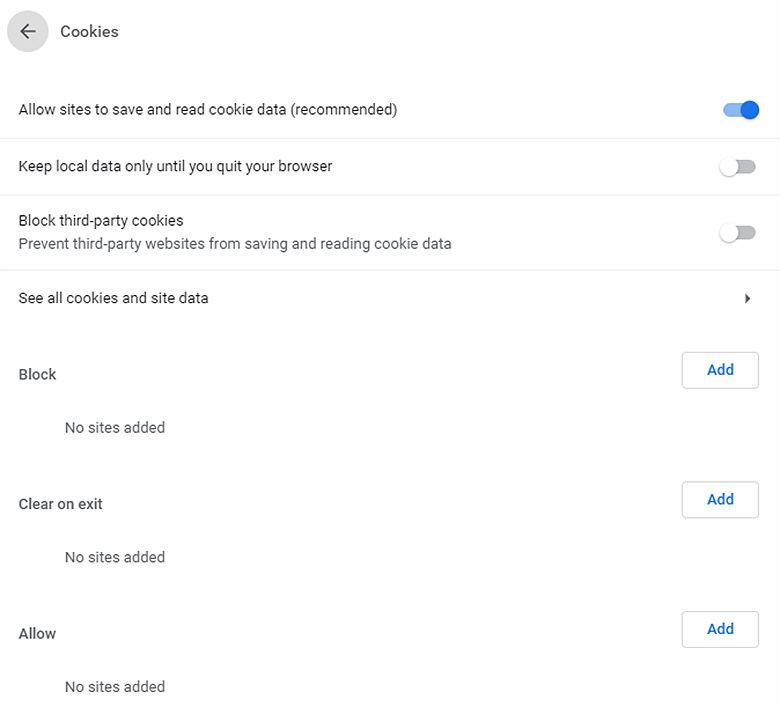This screenshot has height=707, width=780.
Task: Select the Block section heading
Action: [x=37, y=374]
